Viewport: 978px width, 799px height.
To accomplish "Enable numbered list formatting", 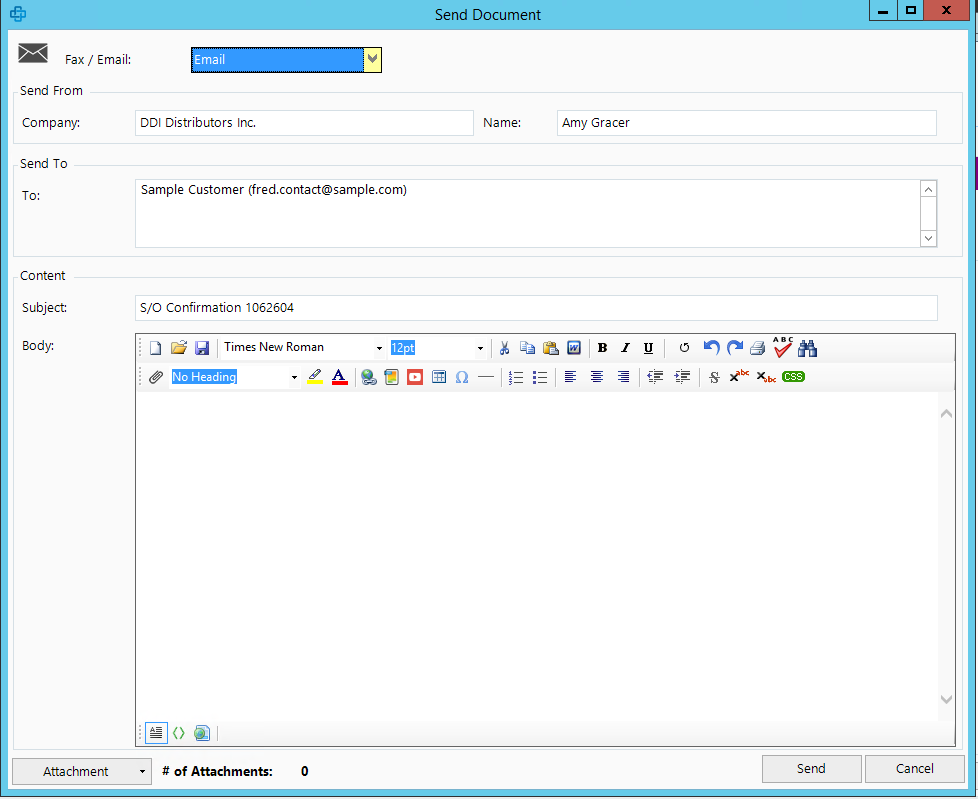I will click(x=516, y=377).
